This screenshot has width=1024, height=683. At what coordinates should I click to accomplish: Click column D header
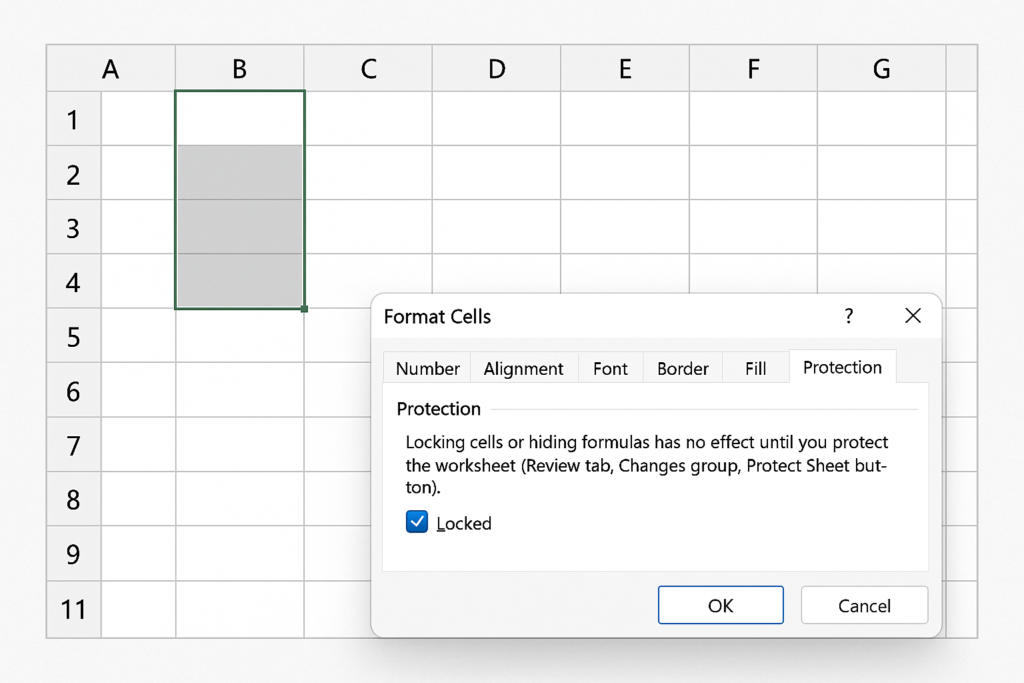pyautogui.click(x=496, y=69)
